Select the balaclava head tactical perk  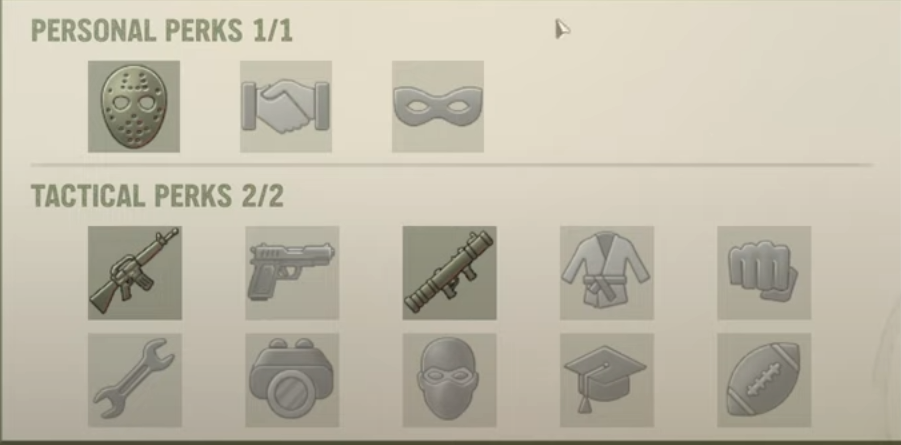(449, 380)
